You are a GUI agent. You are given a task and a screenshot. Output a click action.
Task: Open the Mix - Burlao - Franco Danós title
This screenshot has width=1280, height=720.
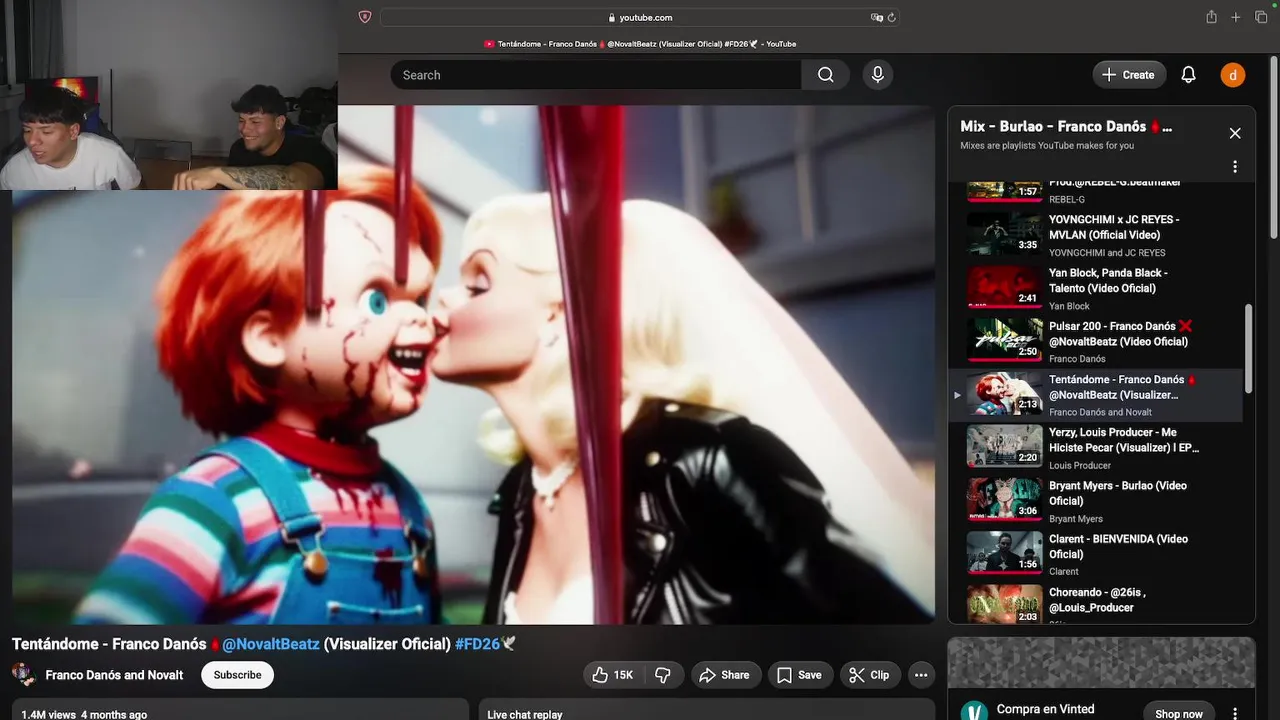pyautogui.click(x=1066, y=127)
